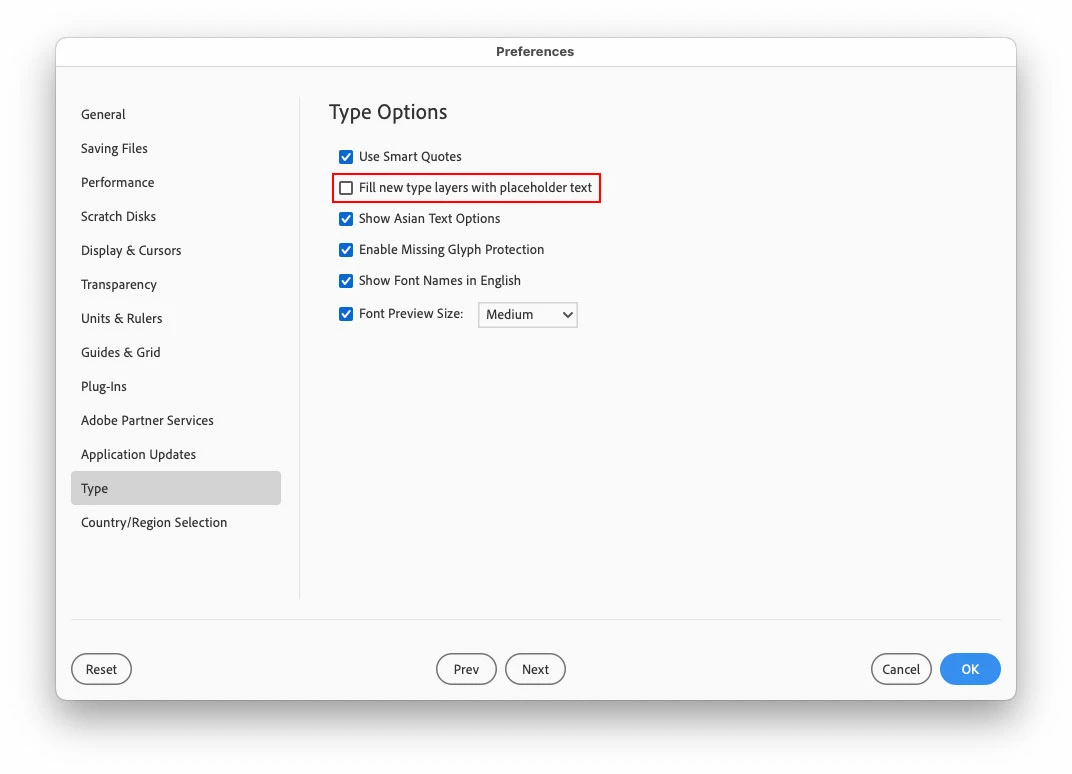Select the Plug-Ins category
The image size is (1072, 774).
(x=104, y=386)
